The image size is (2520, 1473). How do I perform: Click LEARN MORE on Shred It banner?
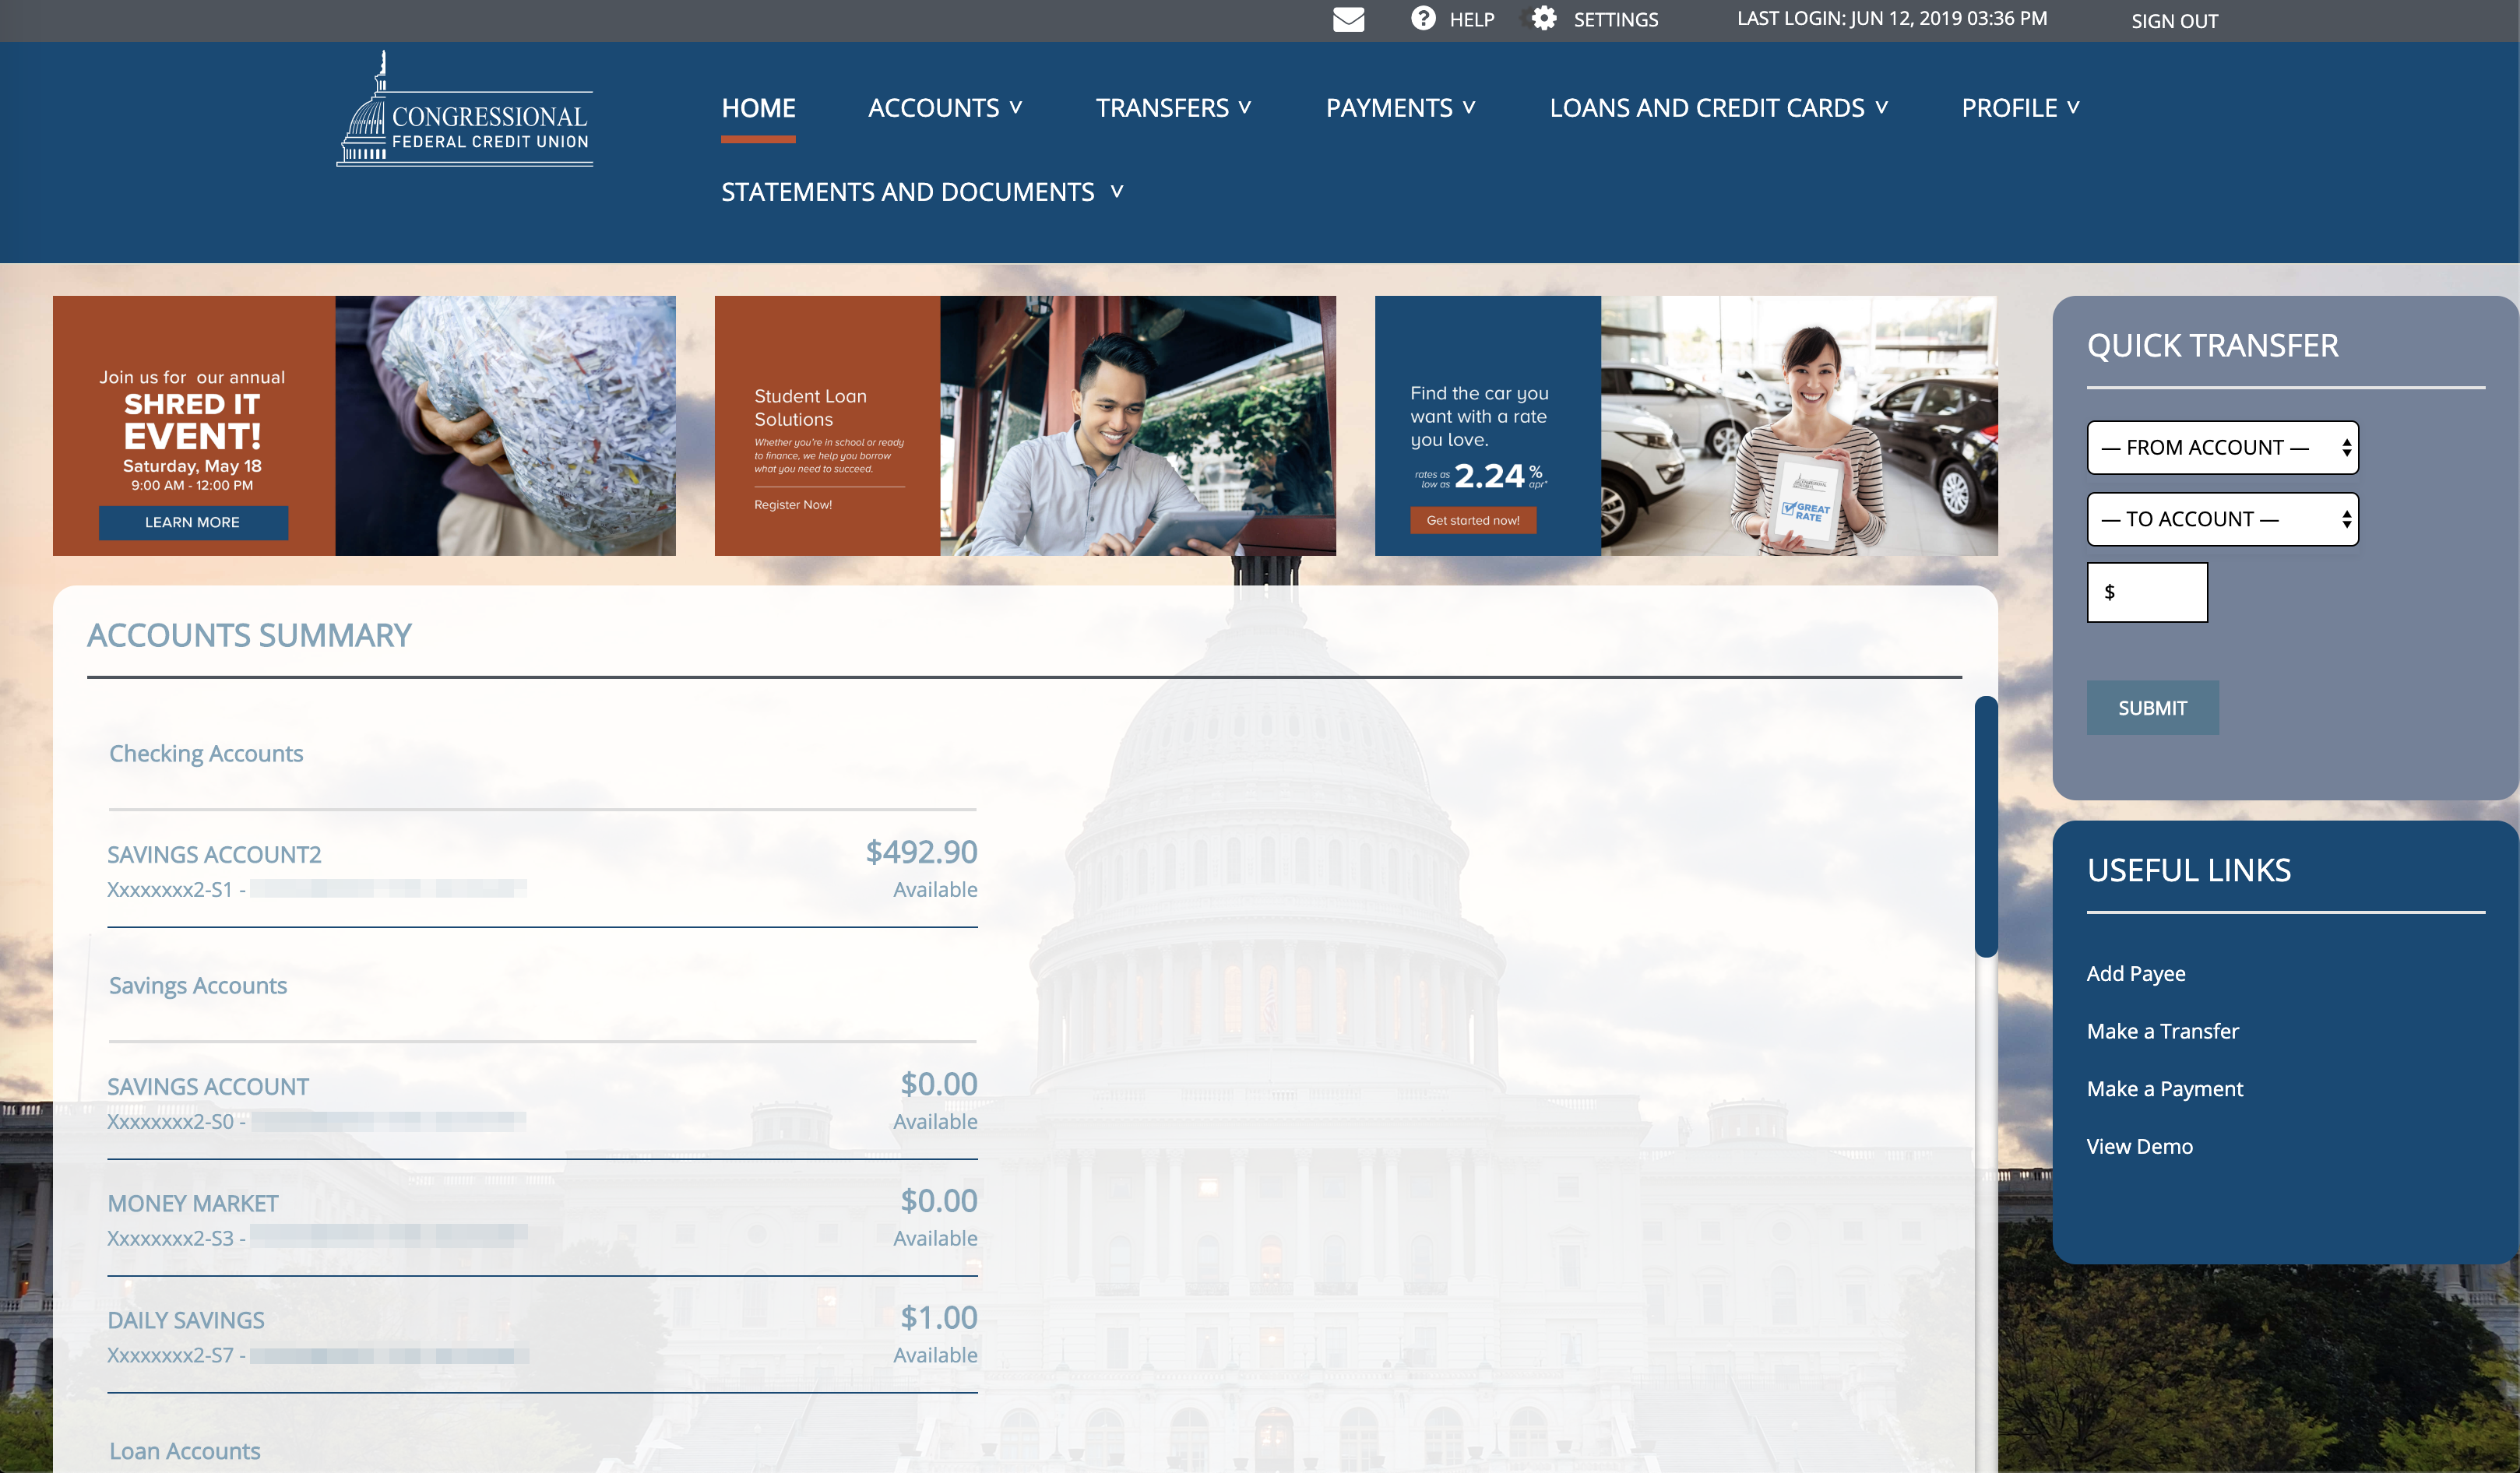(x=193, y=522)
